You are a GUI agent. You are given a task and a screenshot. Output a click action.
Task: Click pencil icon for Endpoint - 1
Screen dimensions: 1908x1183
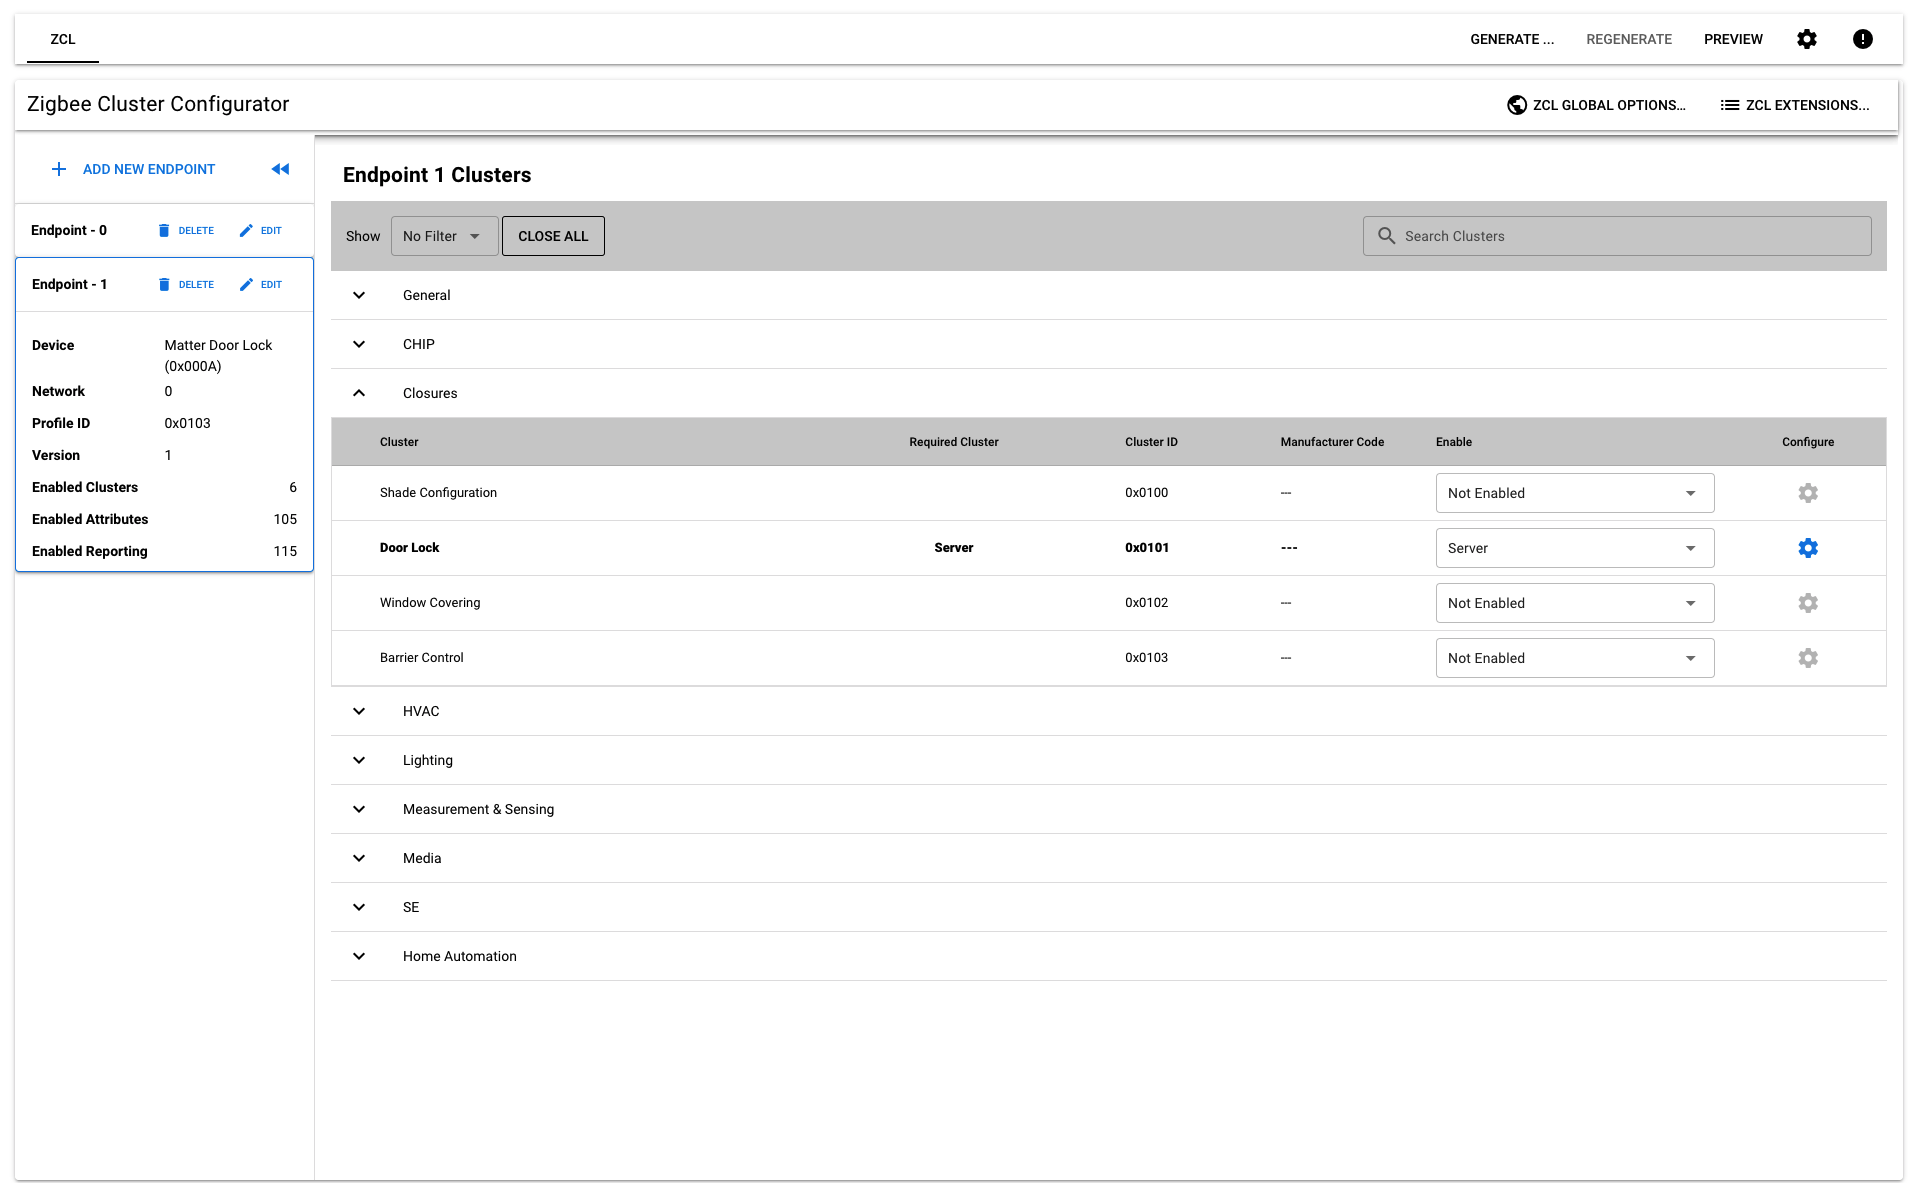coord(246,285)
